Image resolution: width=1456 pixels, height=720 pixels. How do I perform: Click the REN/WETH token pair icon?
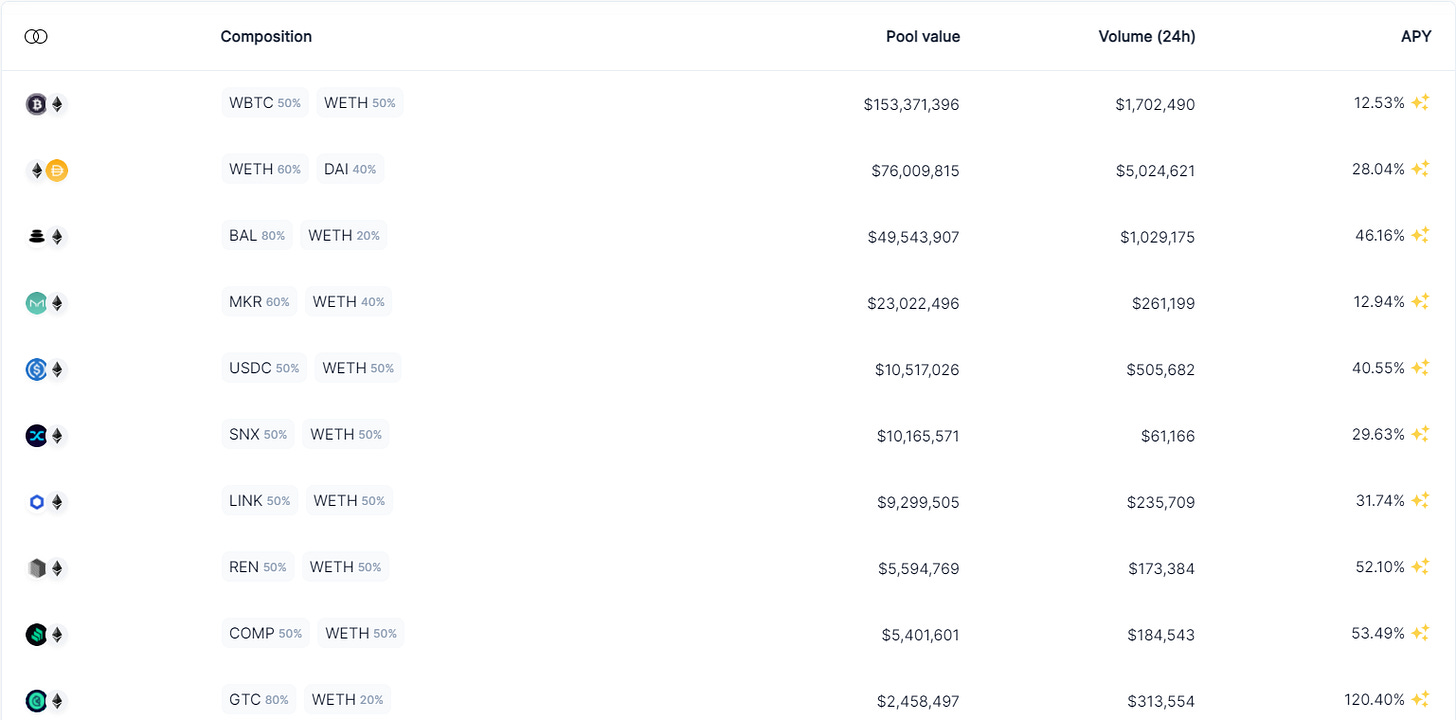(x=46, y=568)
